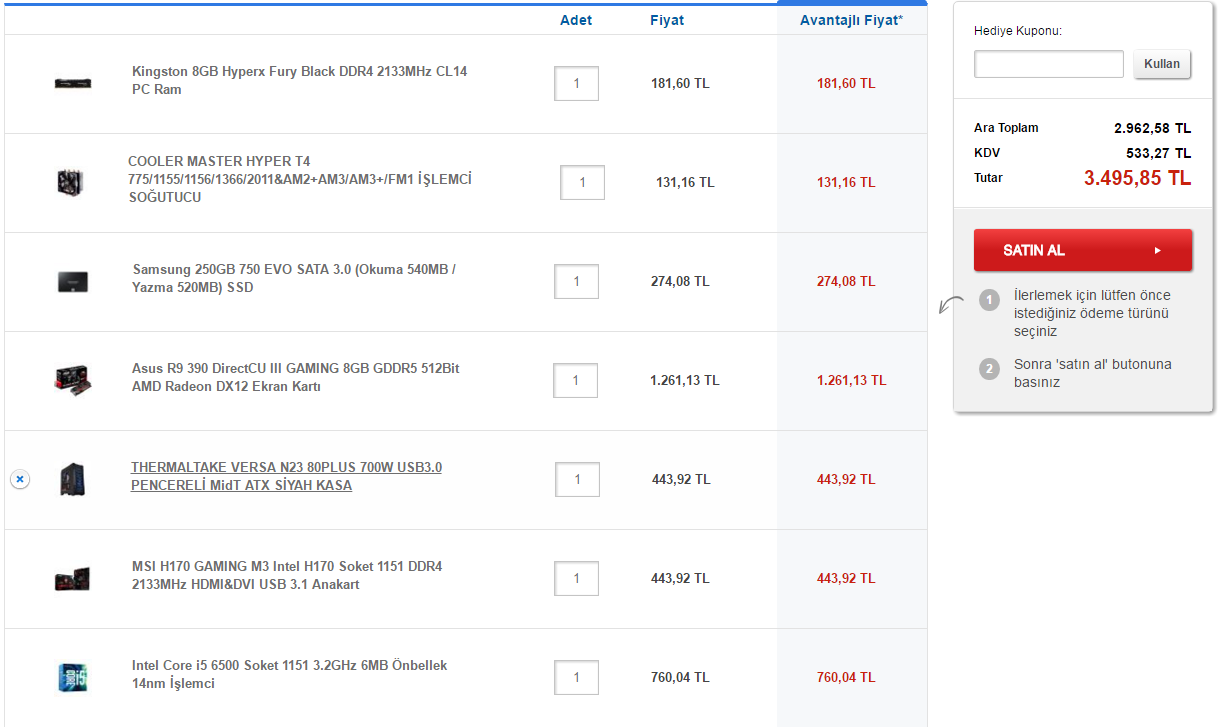Open the Asus R9 390 graphics card image
The height and width of the screenshot is (727, 1218).
(70, 380)
